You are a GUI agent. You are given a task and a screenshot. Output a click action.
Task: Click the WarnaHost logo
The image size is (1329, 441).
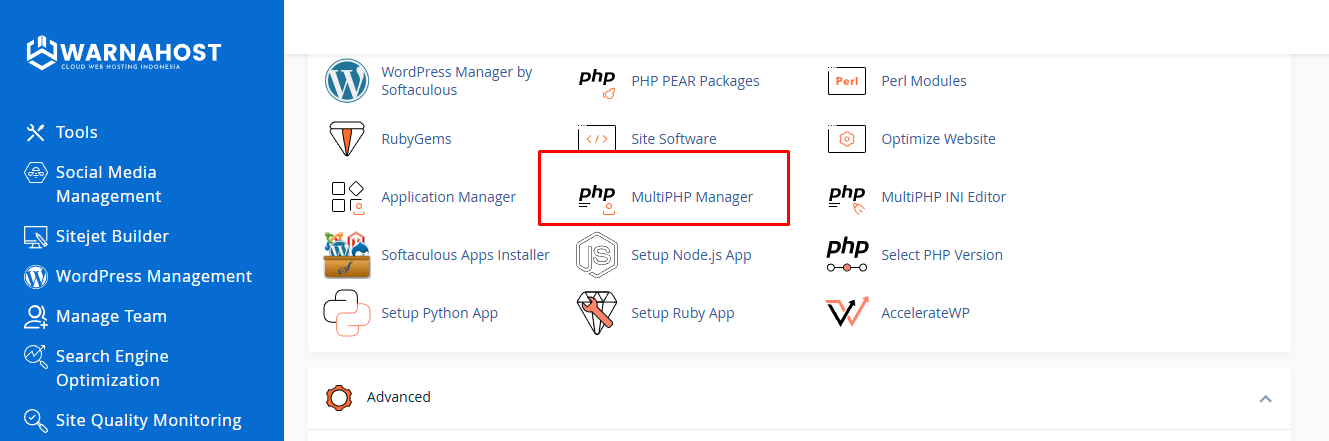(124, 54)
